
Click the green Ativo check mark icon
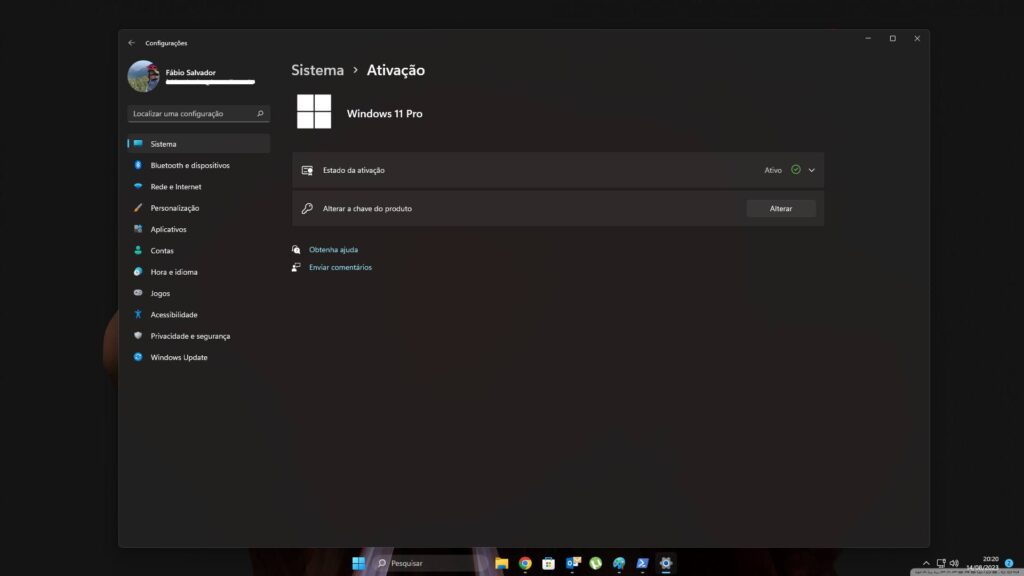point(795,170)
